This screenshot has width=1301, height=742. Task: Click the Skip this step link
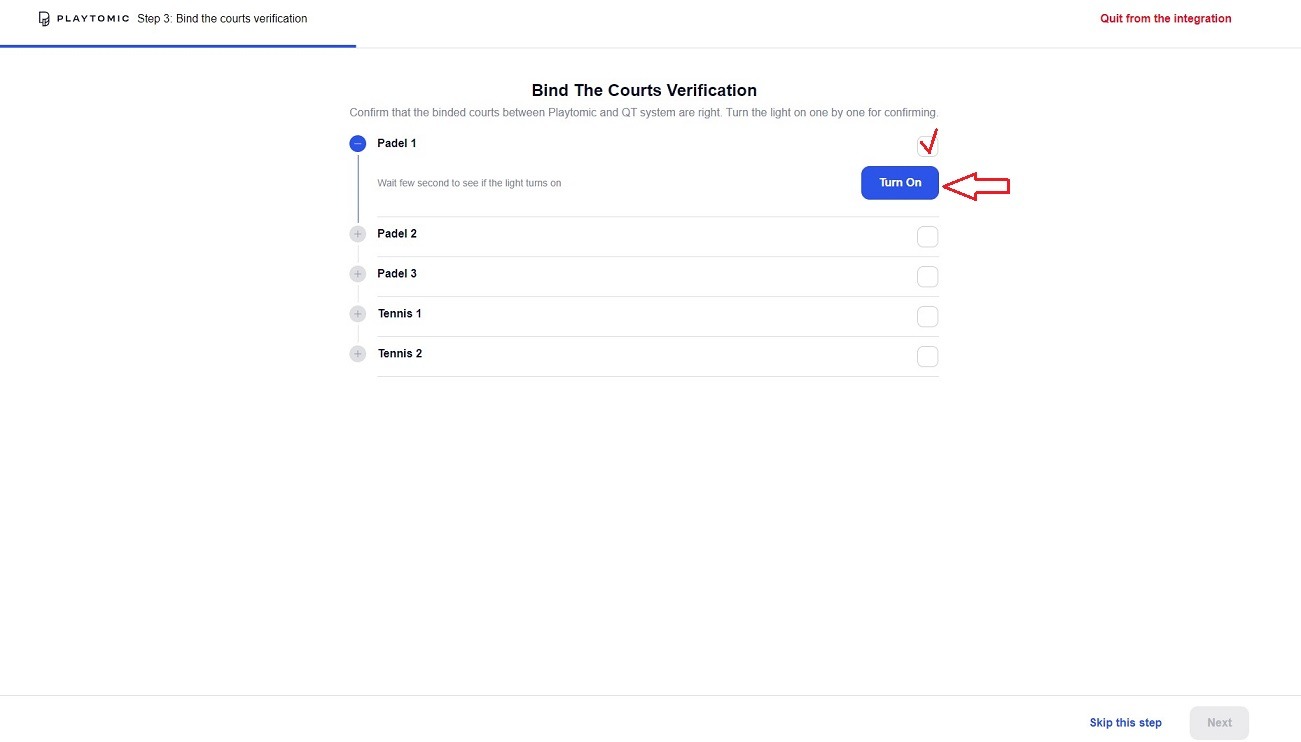click(x=1125, y=723)
